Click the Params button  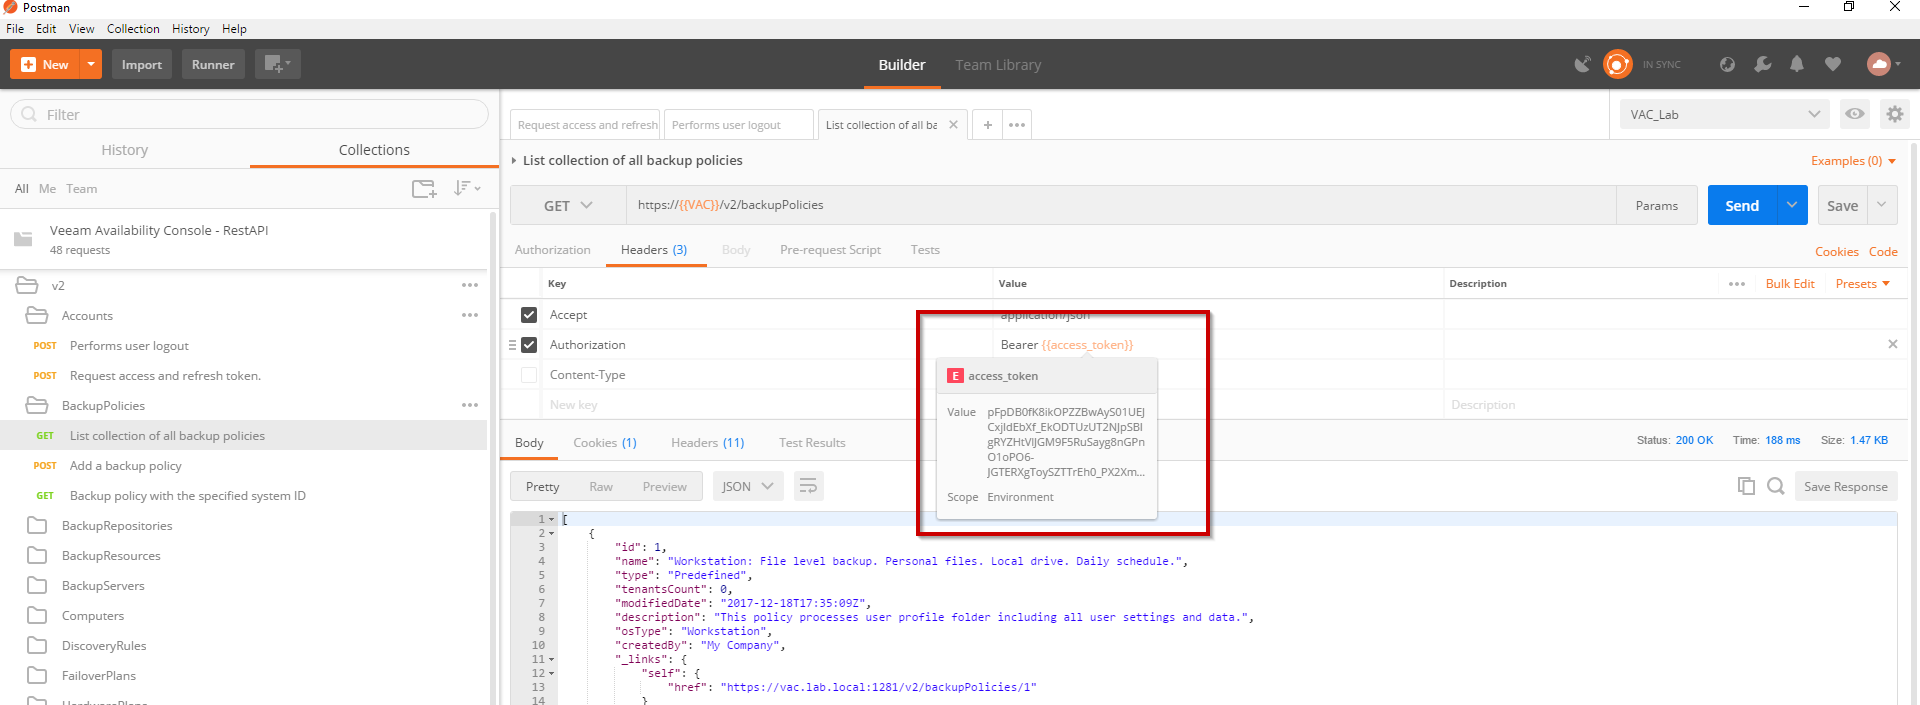tap(1657, 205)
